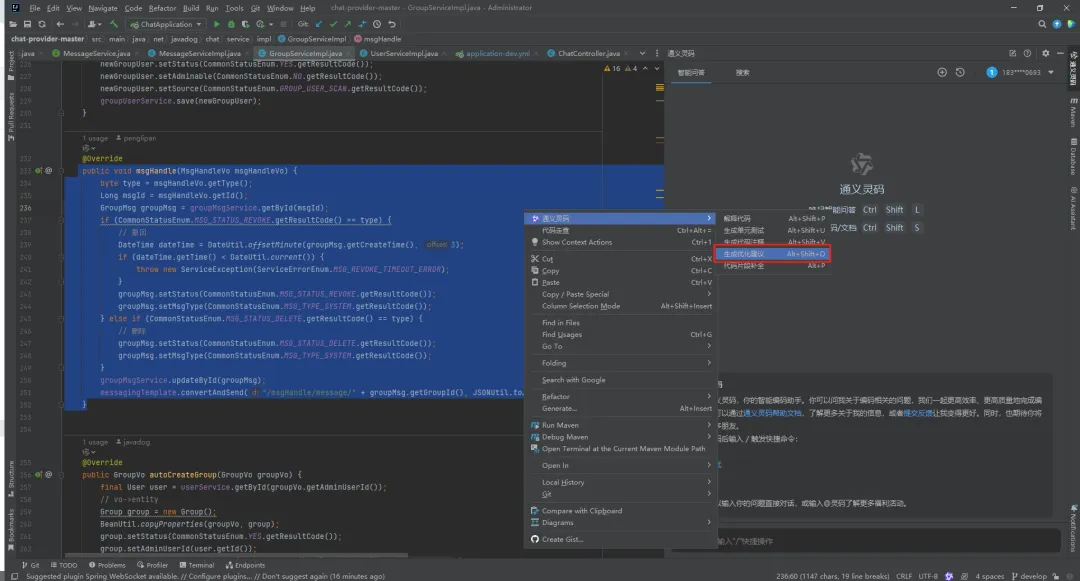This screenshot has height=581, width=1080.
Task: Click the Build project hammer icon
Action: pos(114,24)
